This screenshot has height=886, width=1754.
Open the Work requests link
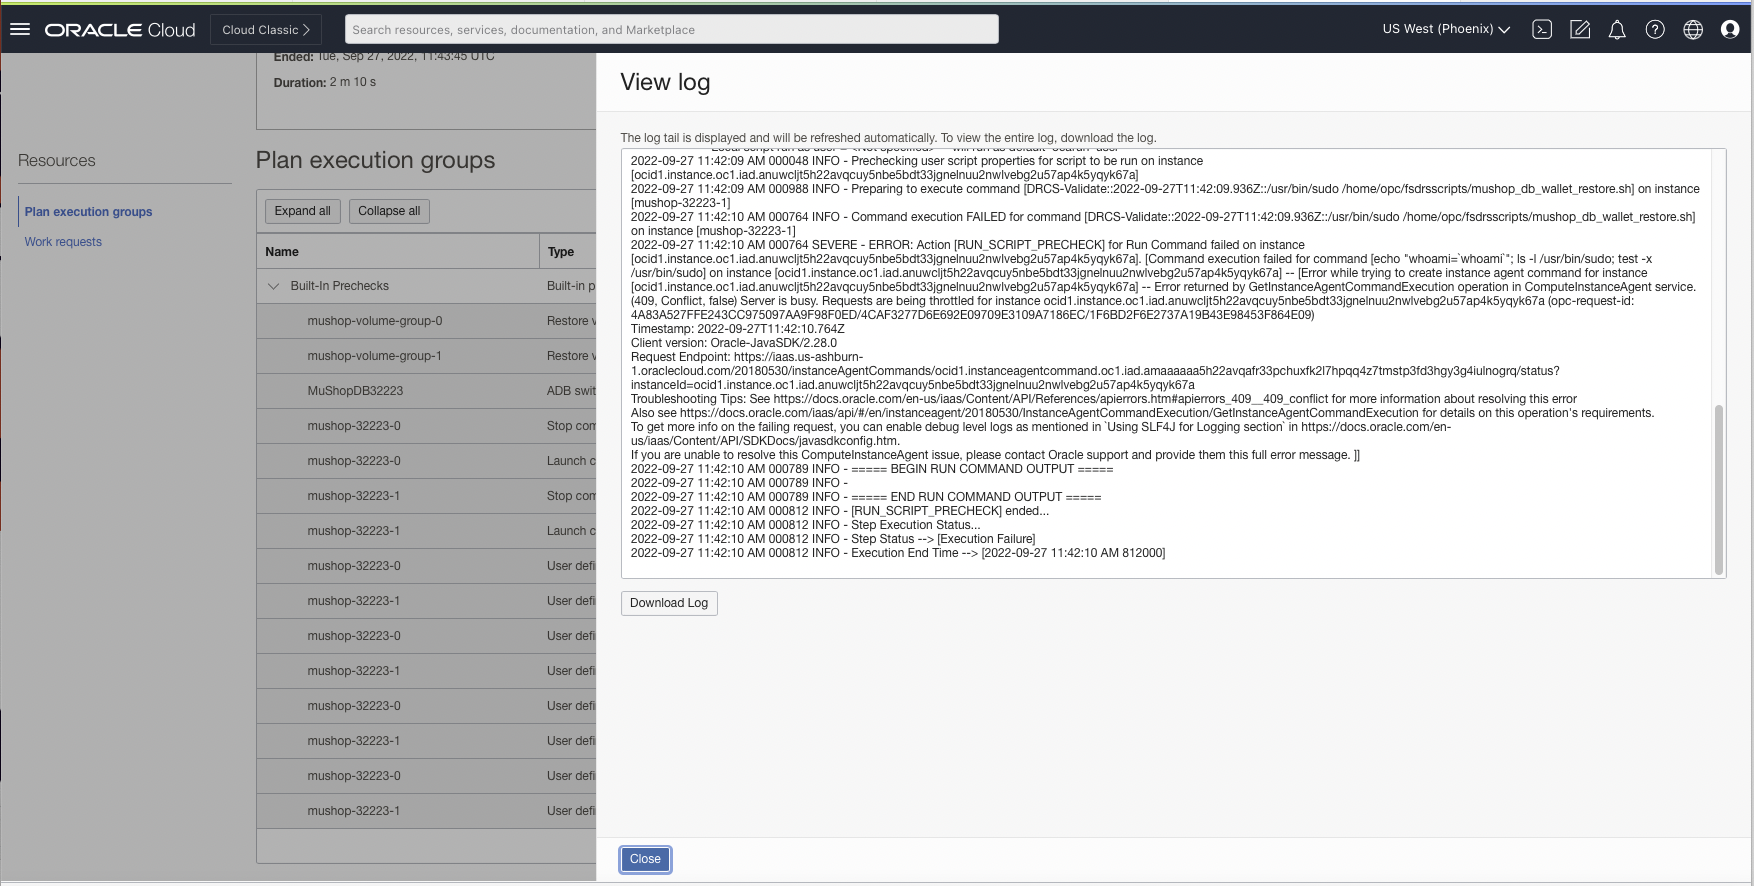63,242
